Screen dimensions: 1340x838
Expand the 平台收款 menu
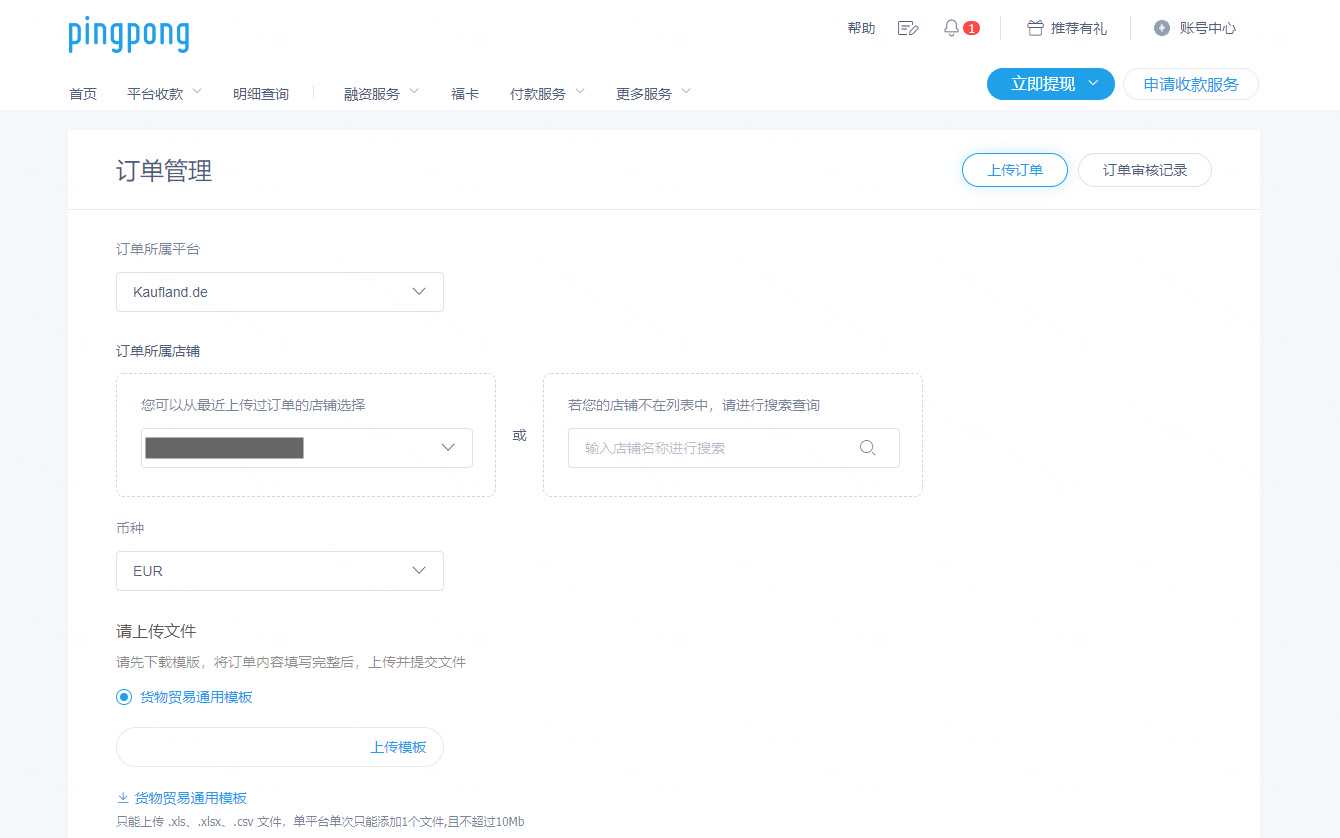(165, 93)
